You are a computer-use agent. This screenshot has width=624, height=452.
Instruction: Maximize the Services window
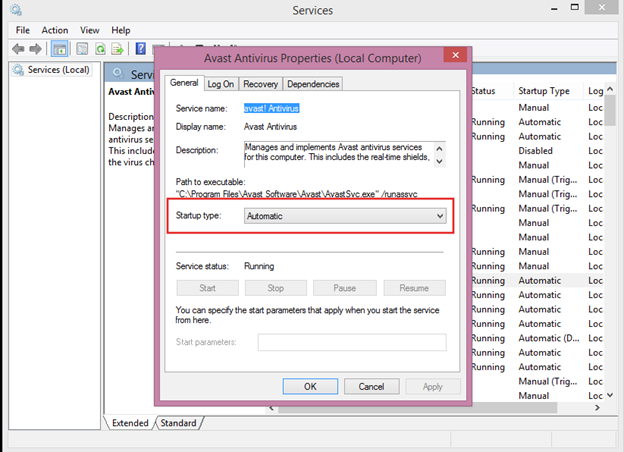(575, 7)
